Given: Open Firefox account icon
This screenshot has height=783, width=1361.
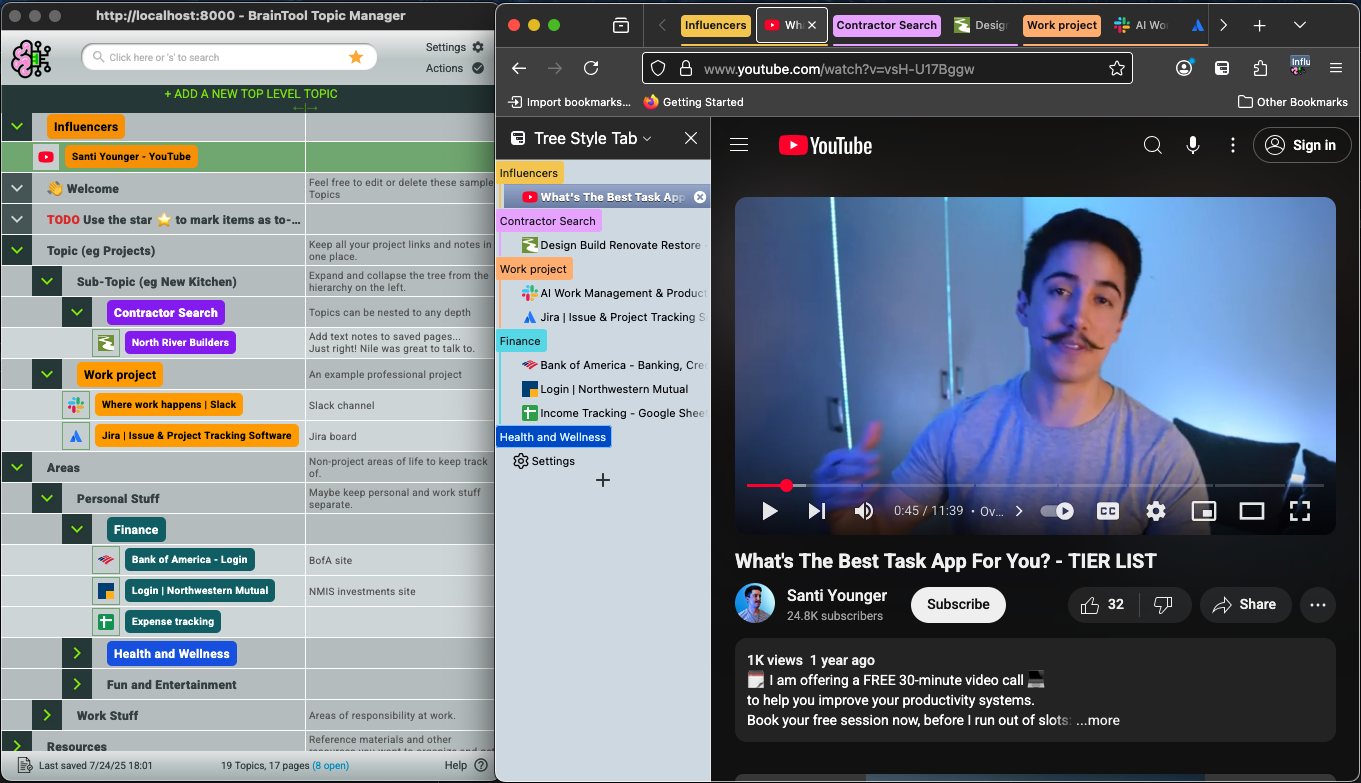Looking at the screenshot, I should [1184, 68].
